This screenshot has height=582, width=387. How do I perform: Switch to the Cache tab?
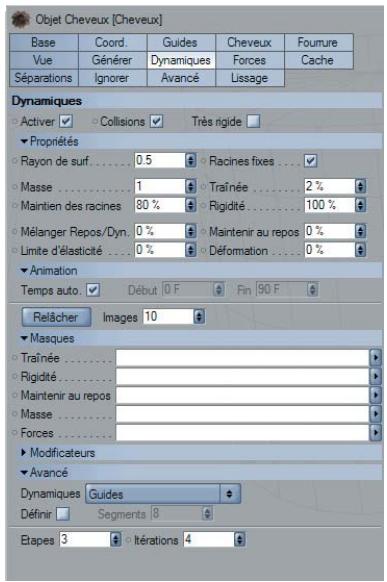[318, 60]
